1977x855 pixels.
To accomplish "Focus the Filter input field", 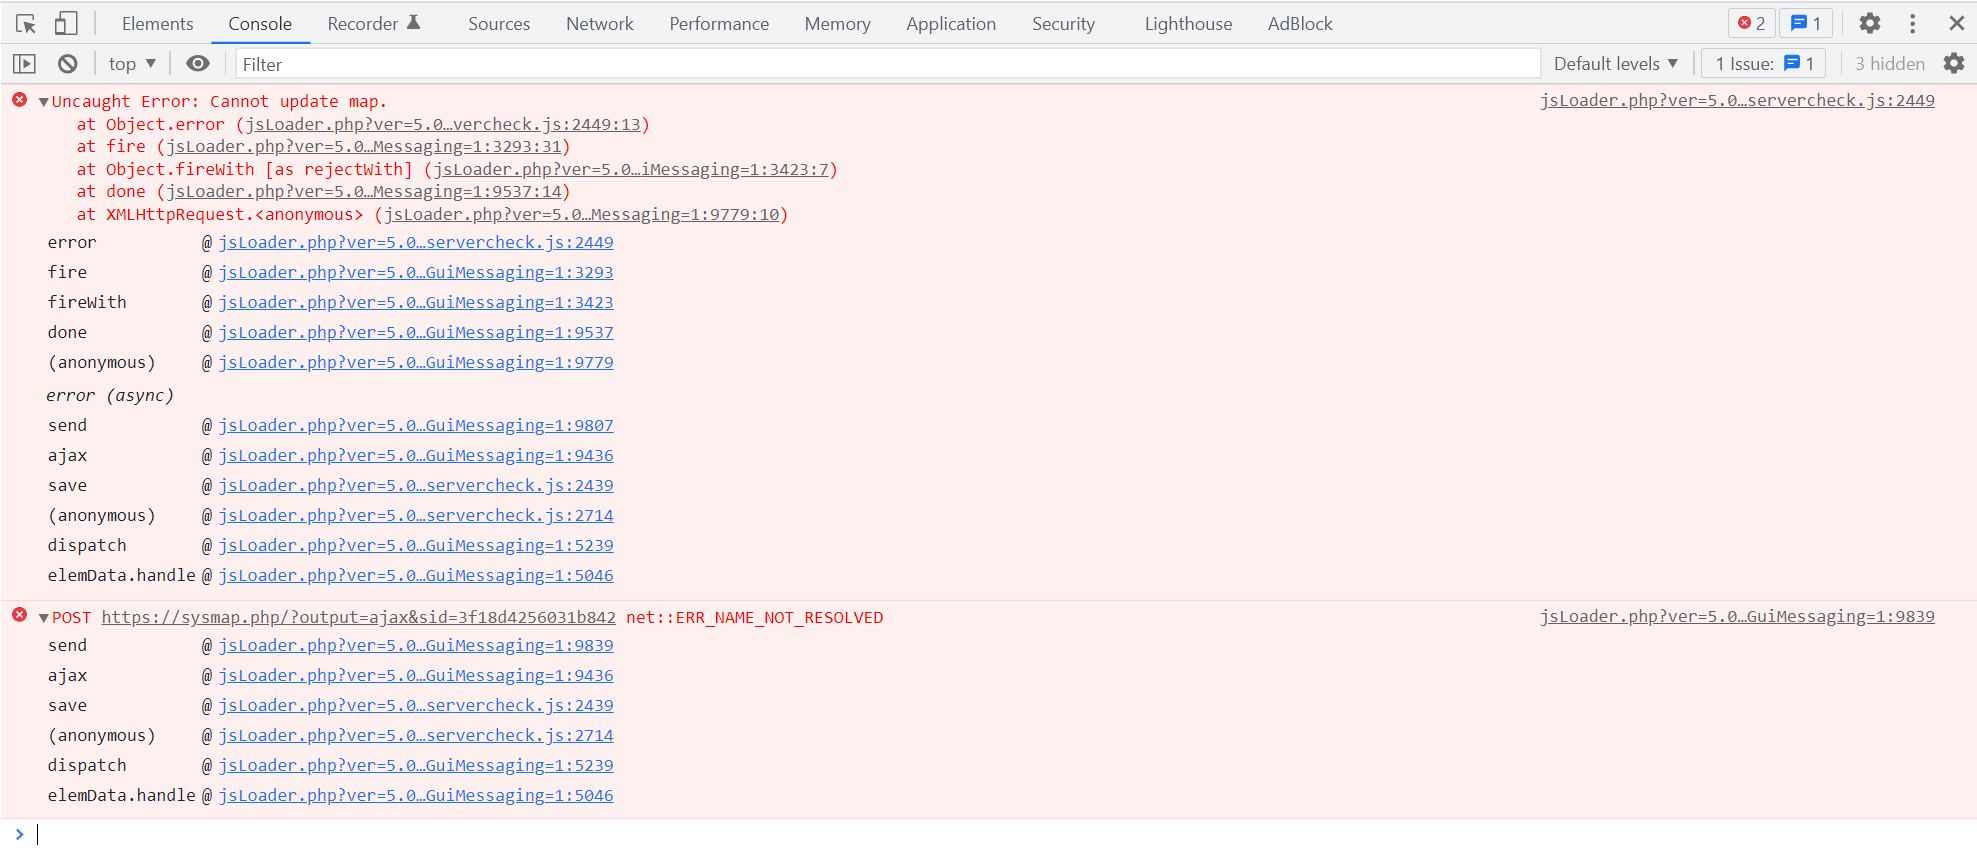I will 888,64.
